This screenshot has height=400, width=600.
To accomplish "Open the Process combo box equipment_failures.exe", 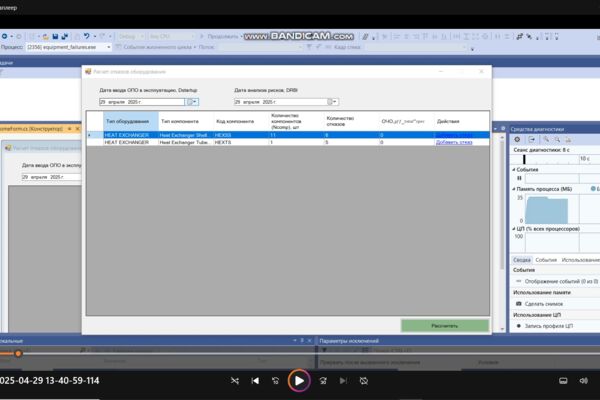I will pos(68,47).
